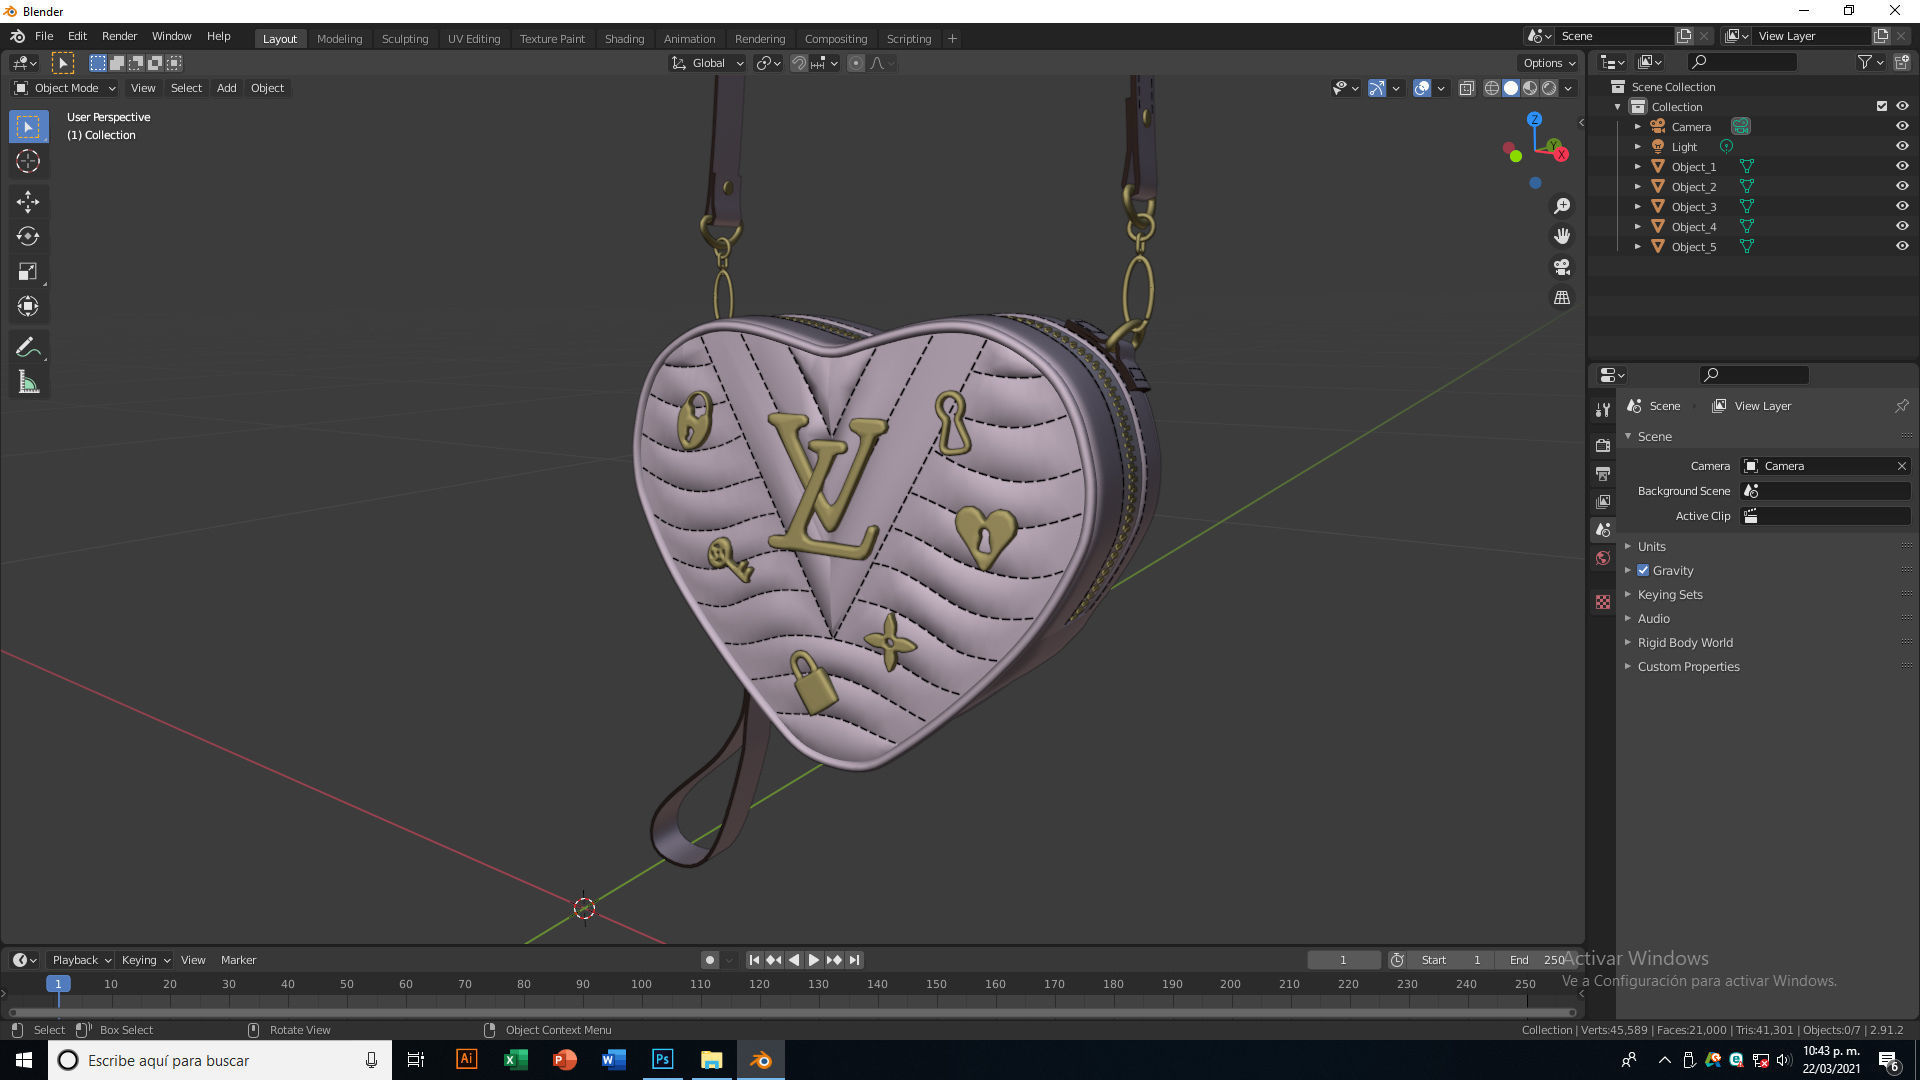The image size is (1920, 1080).
Task: Jump to the timeline's last frame
Action: [854, 960]
